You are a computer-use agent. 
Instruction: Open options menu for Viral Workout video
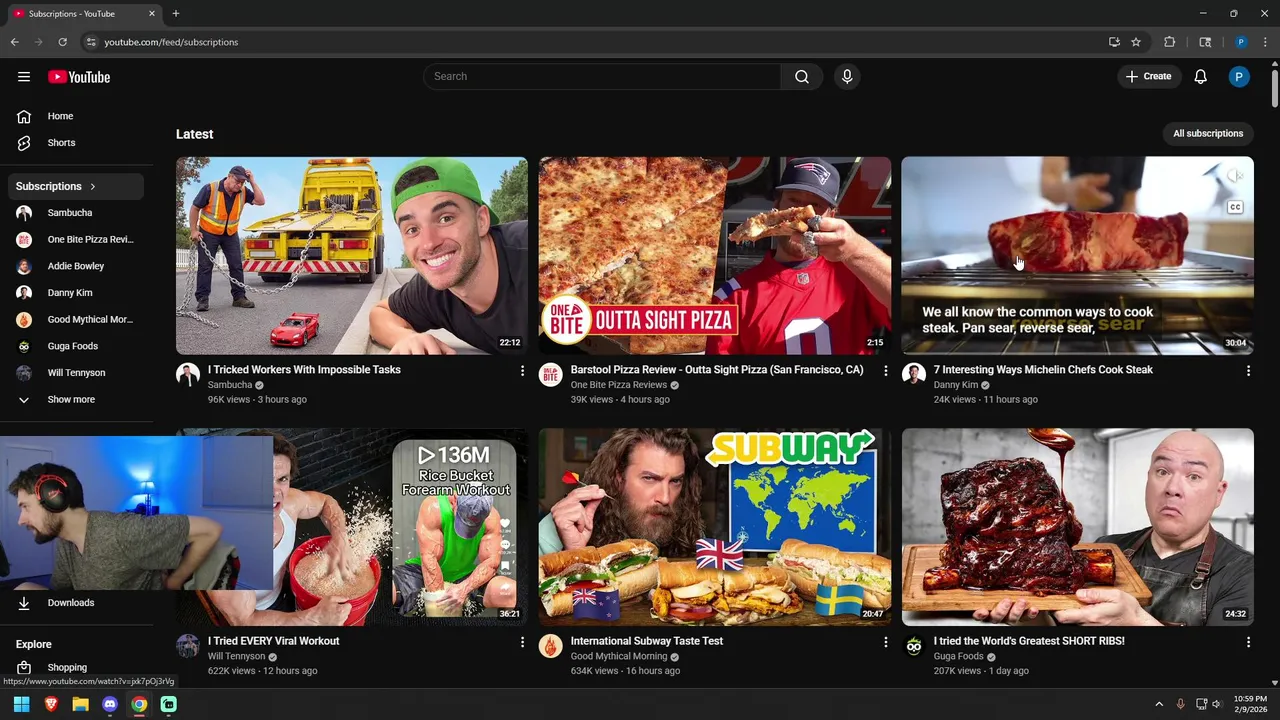[x=522, y=642]
